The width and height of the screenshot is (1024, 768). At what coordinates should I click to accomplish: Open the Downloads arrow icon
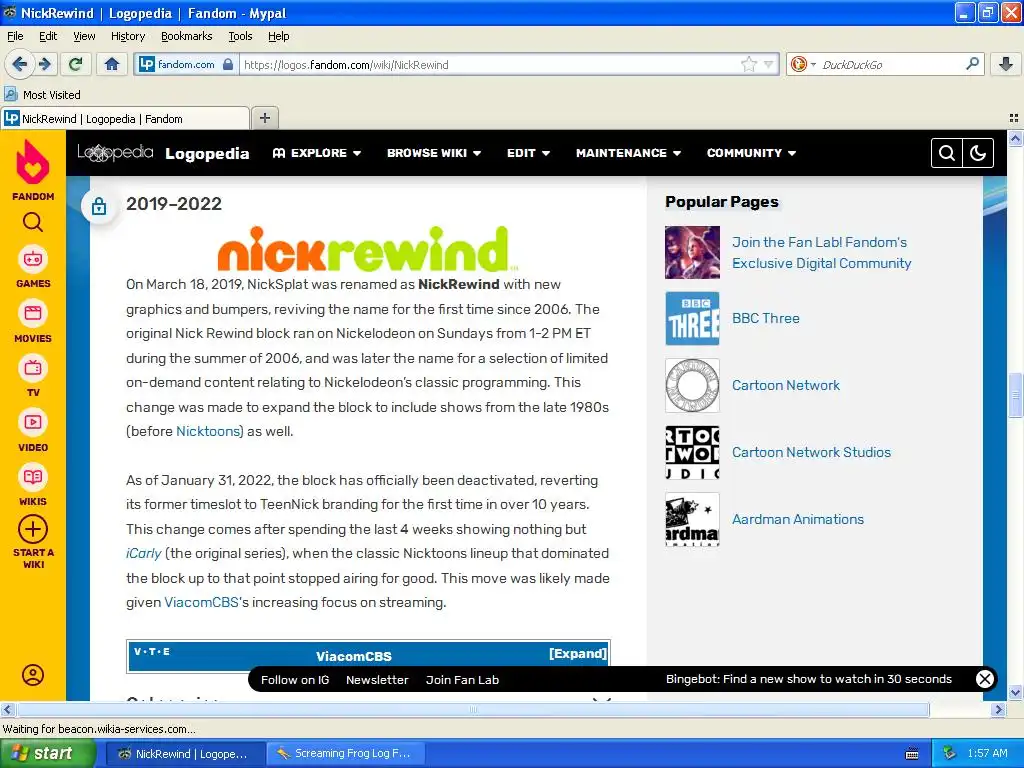coord(1006,64)
